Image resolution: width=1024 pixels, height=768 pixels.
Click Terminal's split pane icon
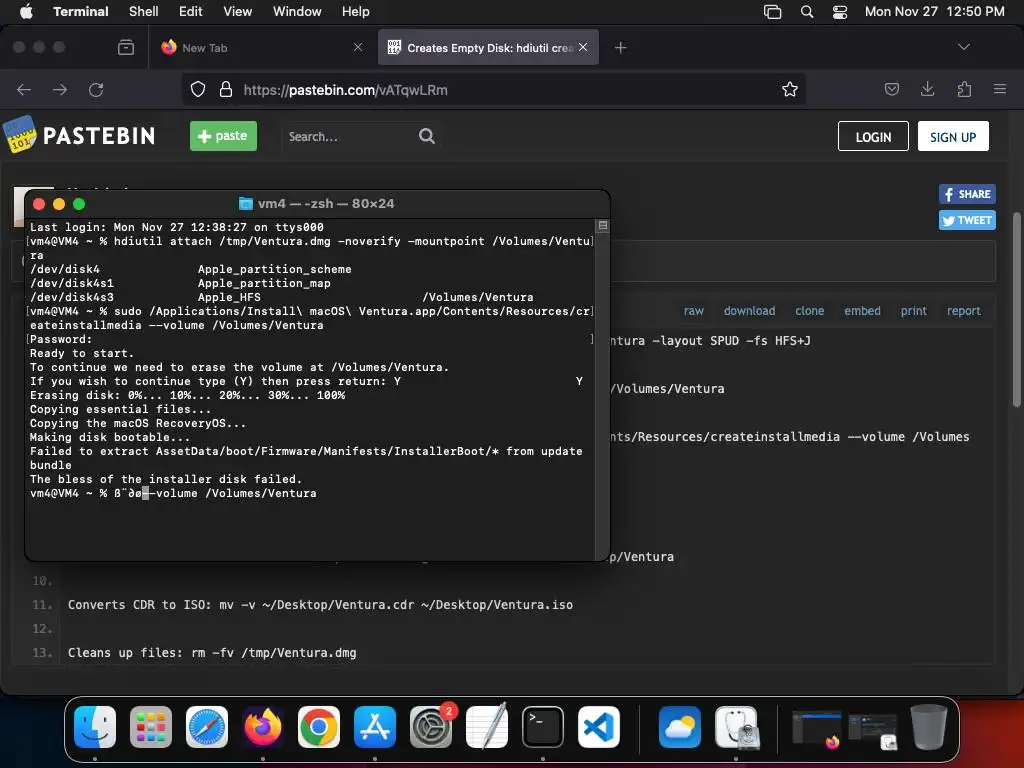[603, 225]
